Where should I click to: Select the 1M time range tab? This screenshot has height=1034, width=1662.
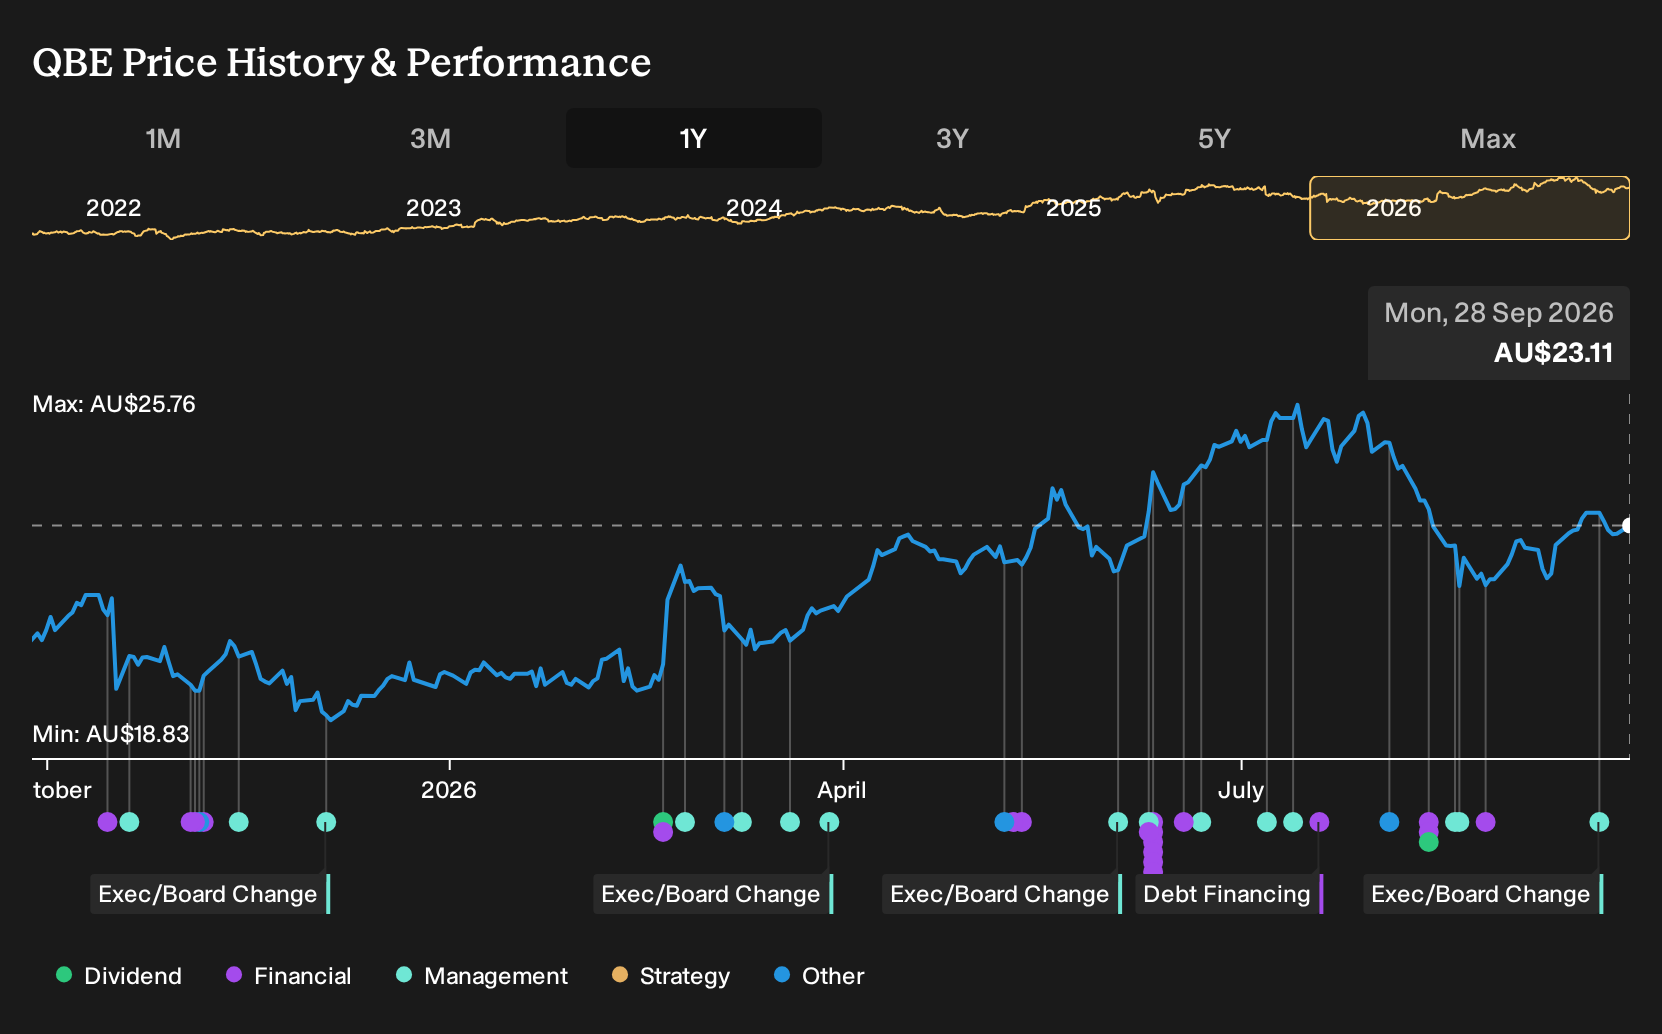click(163, 138)
